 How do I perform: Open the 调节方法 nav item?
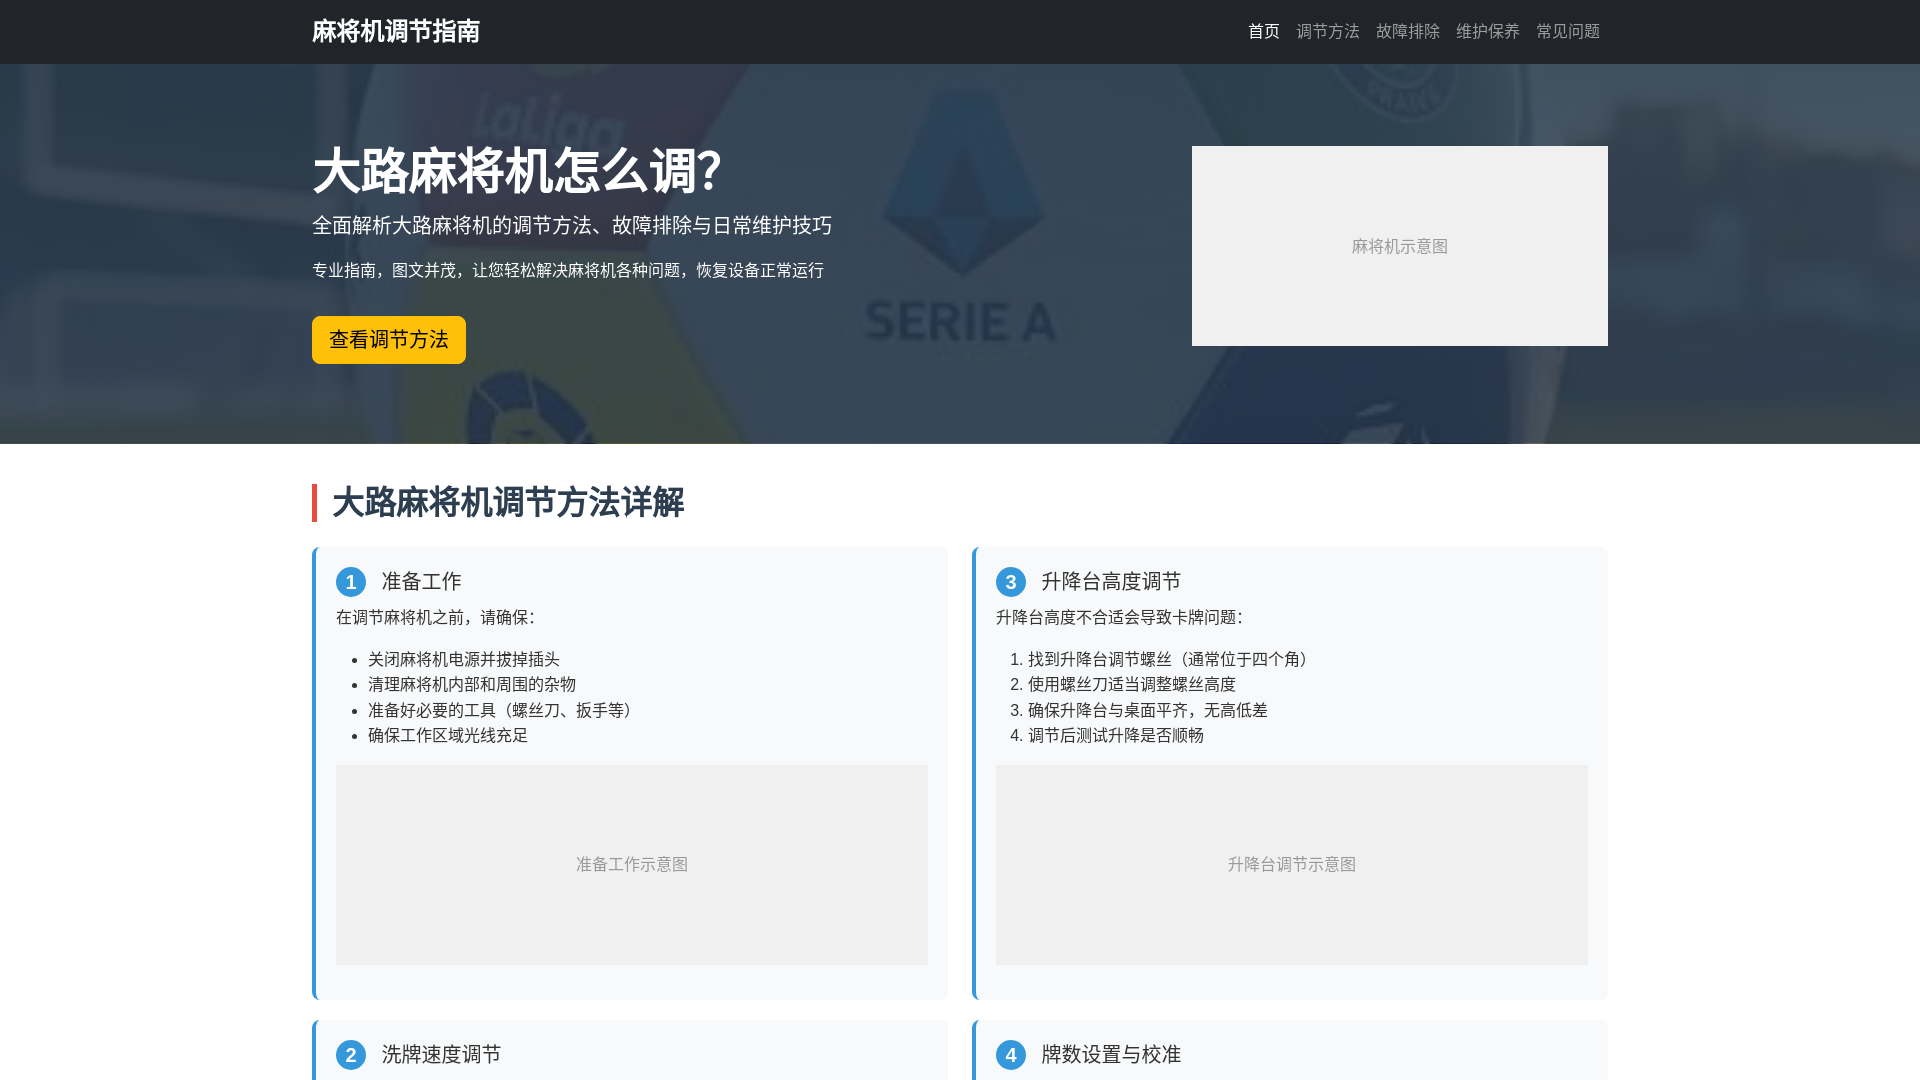tap(1328, 32)
